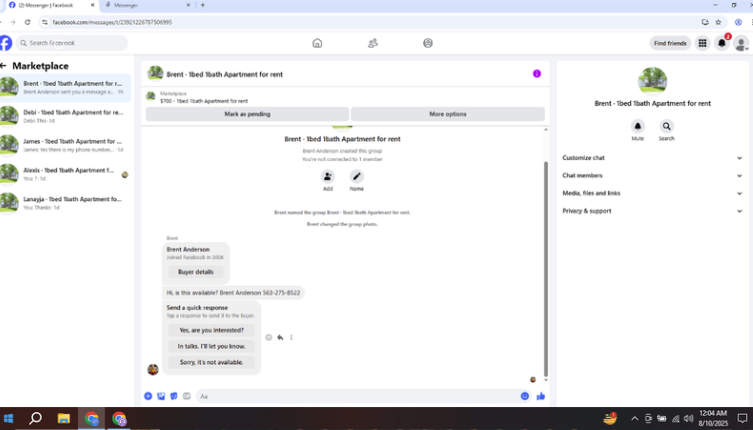Open conversation info purple icon
753x430 pixels.
536,74
